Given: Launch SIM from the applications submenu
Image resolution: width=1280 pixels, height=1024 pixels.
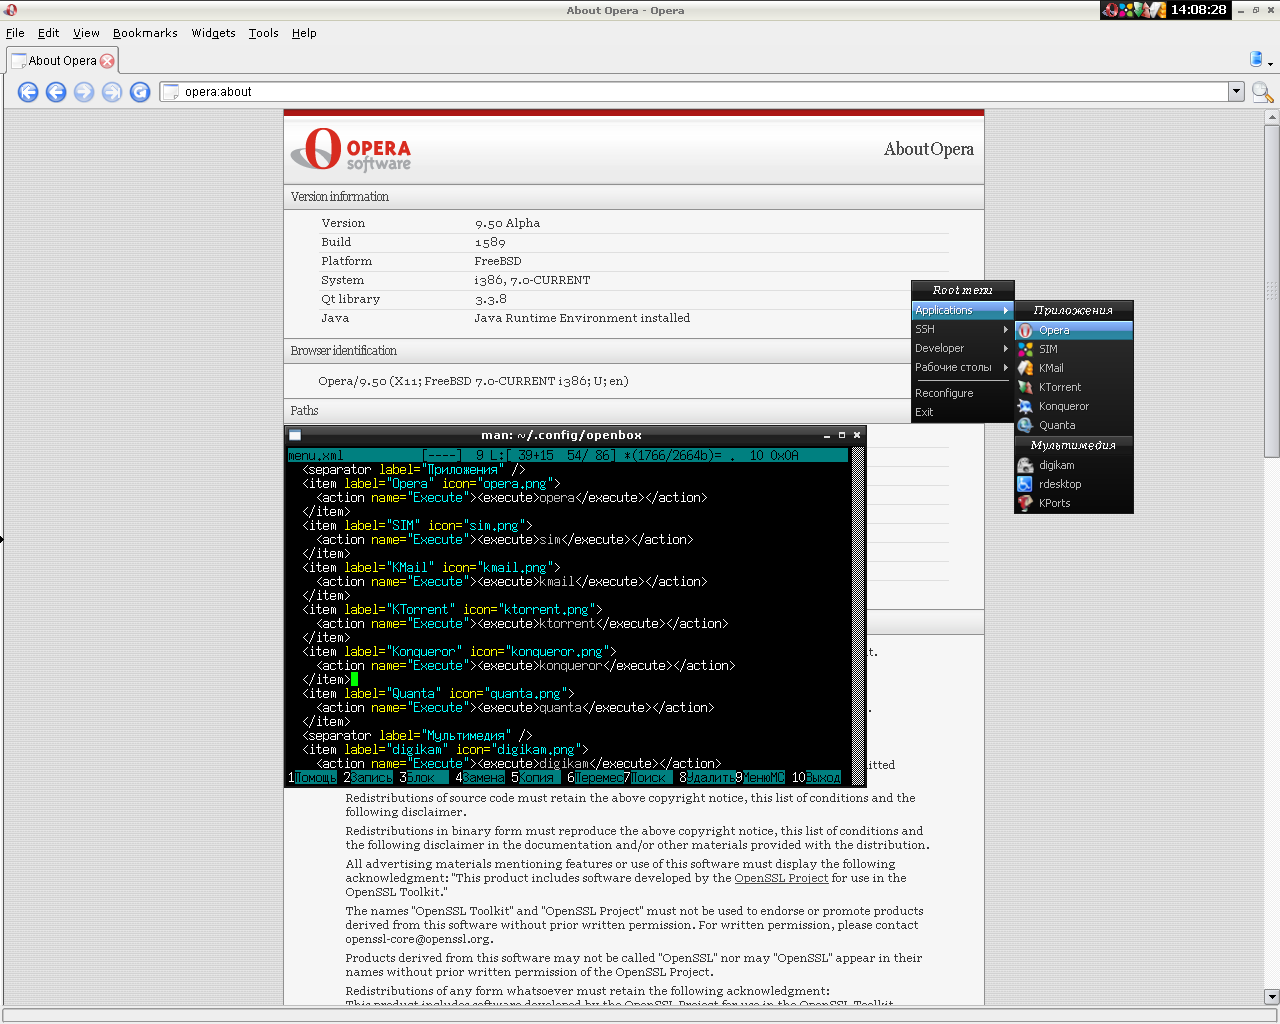Looking at the screenshot, I should (x=1074, y=350).
